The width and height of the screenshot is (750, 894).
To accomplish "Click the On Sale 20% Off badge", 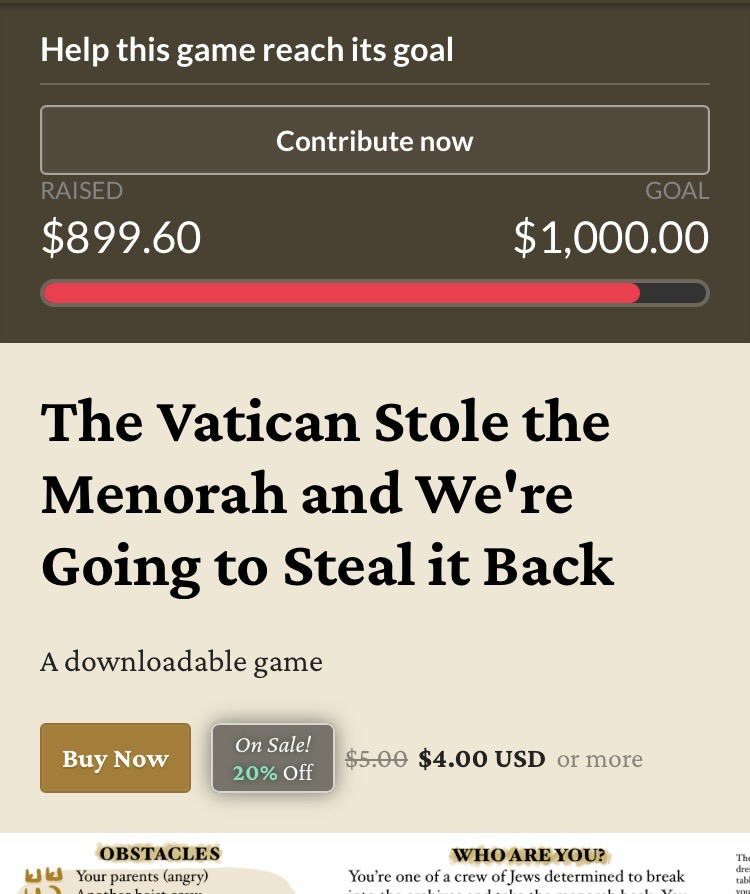I will [273, 758].
